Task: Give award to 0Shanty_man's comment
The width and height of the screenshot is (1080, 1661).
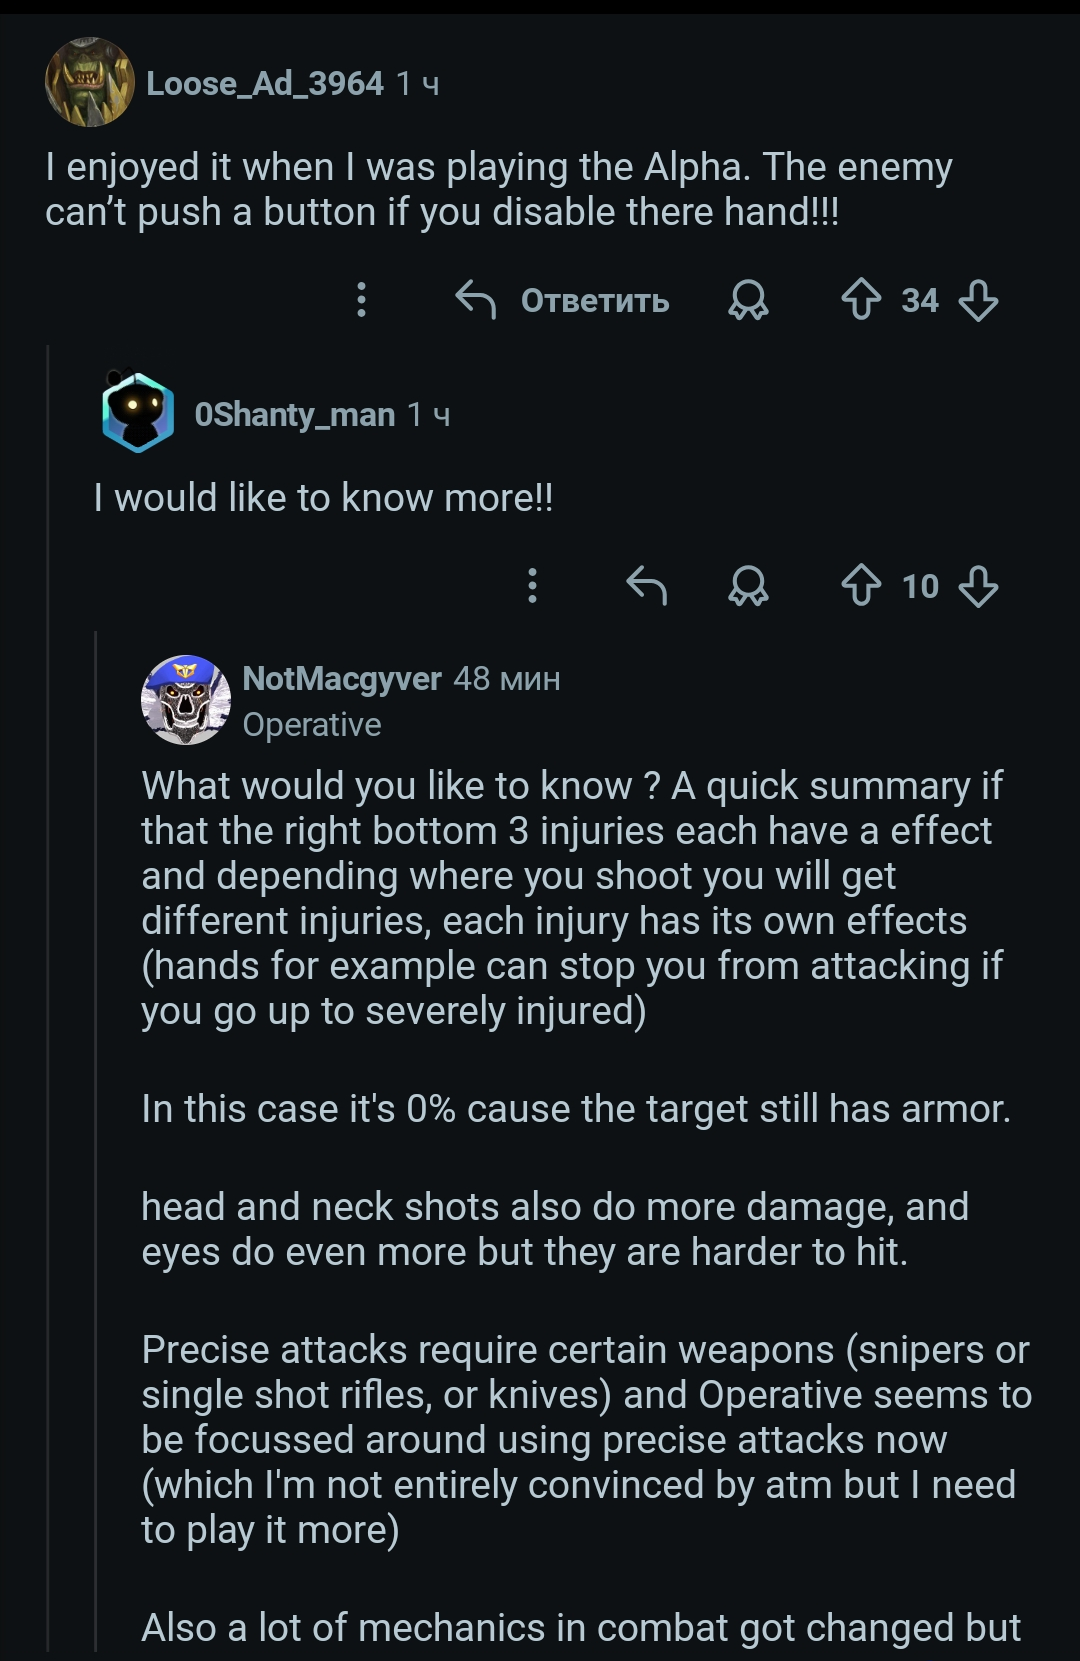Action: (x=748, y=585)
